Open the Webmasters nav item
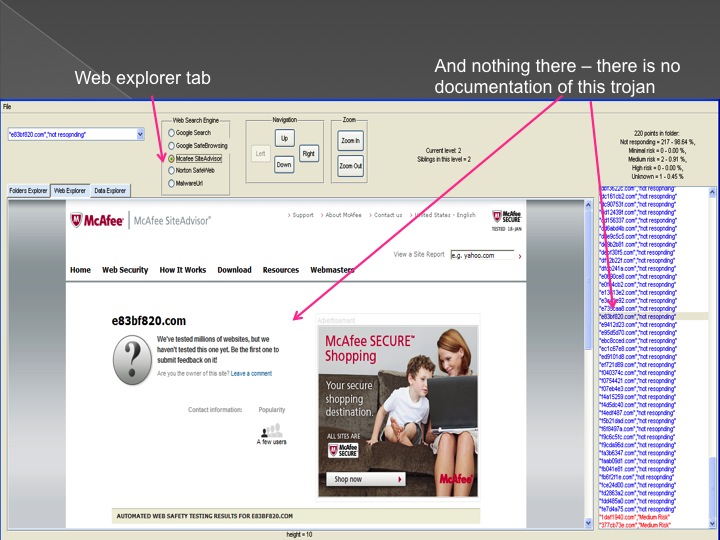Screen dimensions: 720x540 (332, 270)
